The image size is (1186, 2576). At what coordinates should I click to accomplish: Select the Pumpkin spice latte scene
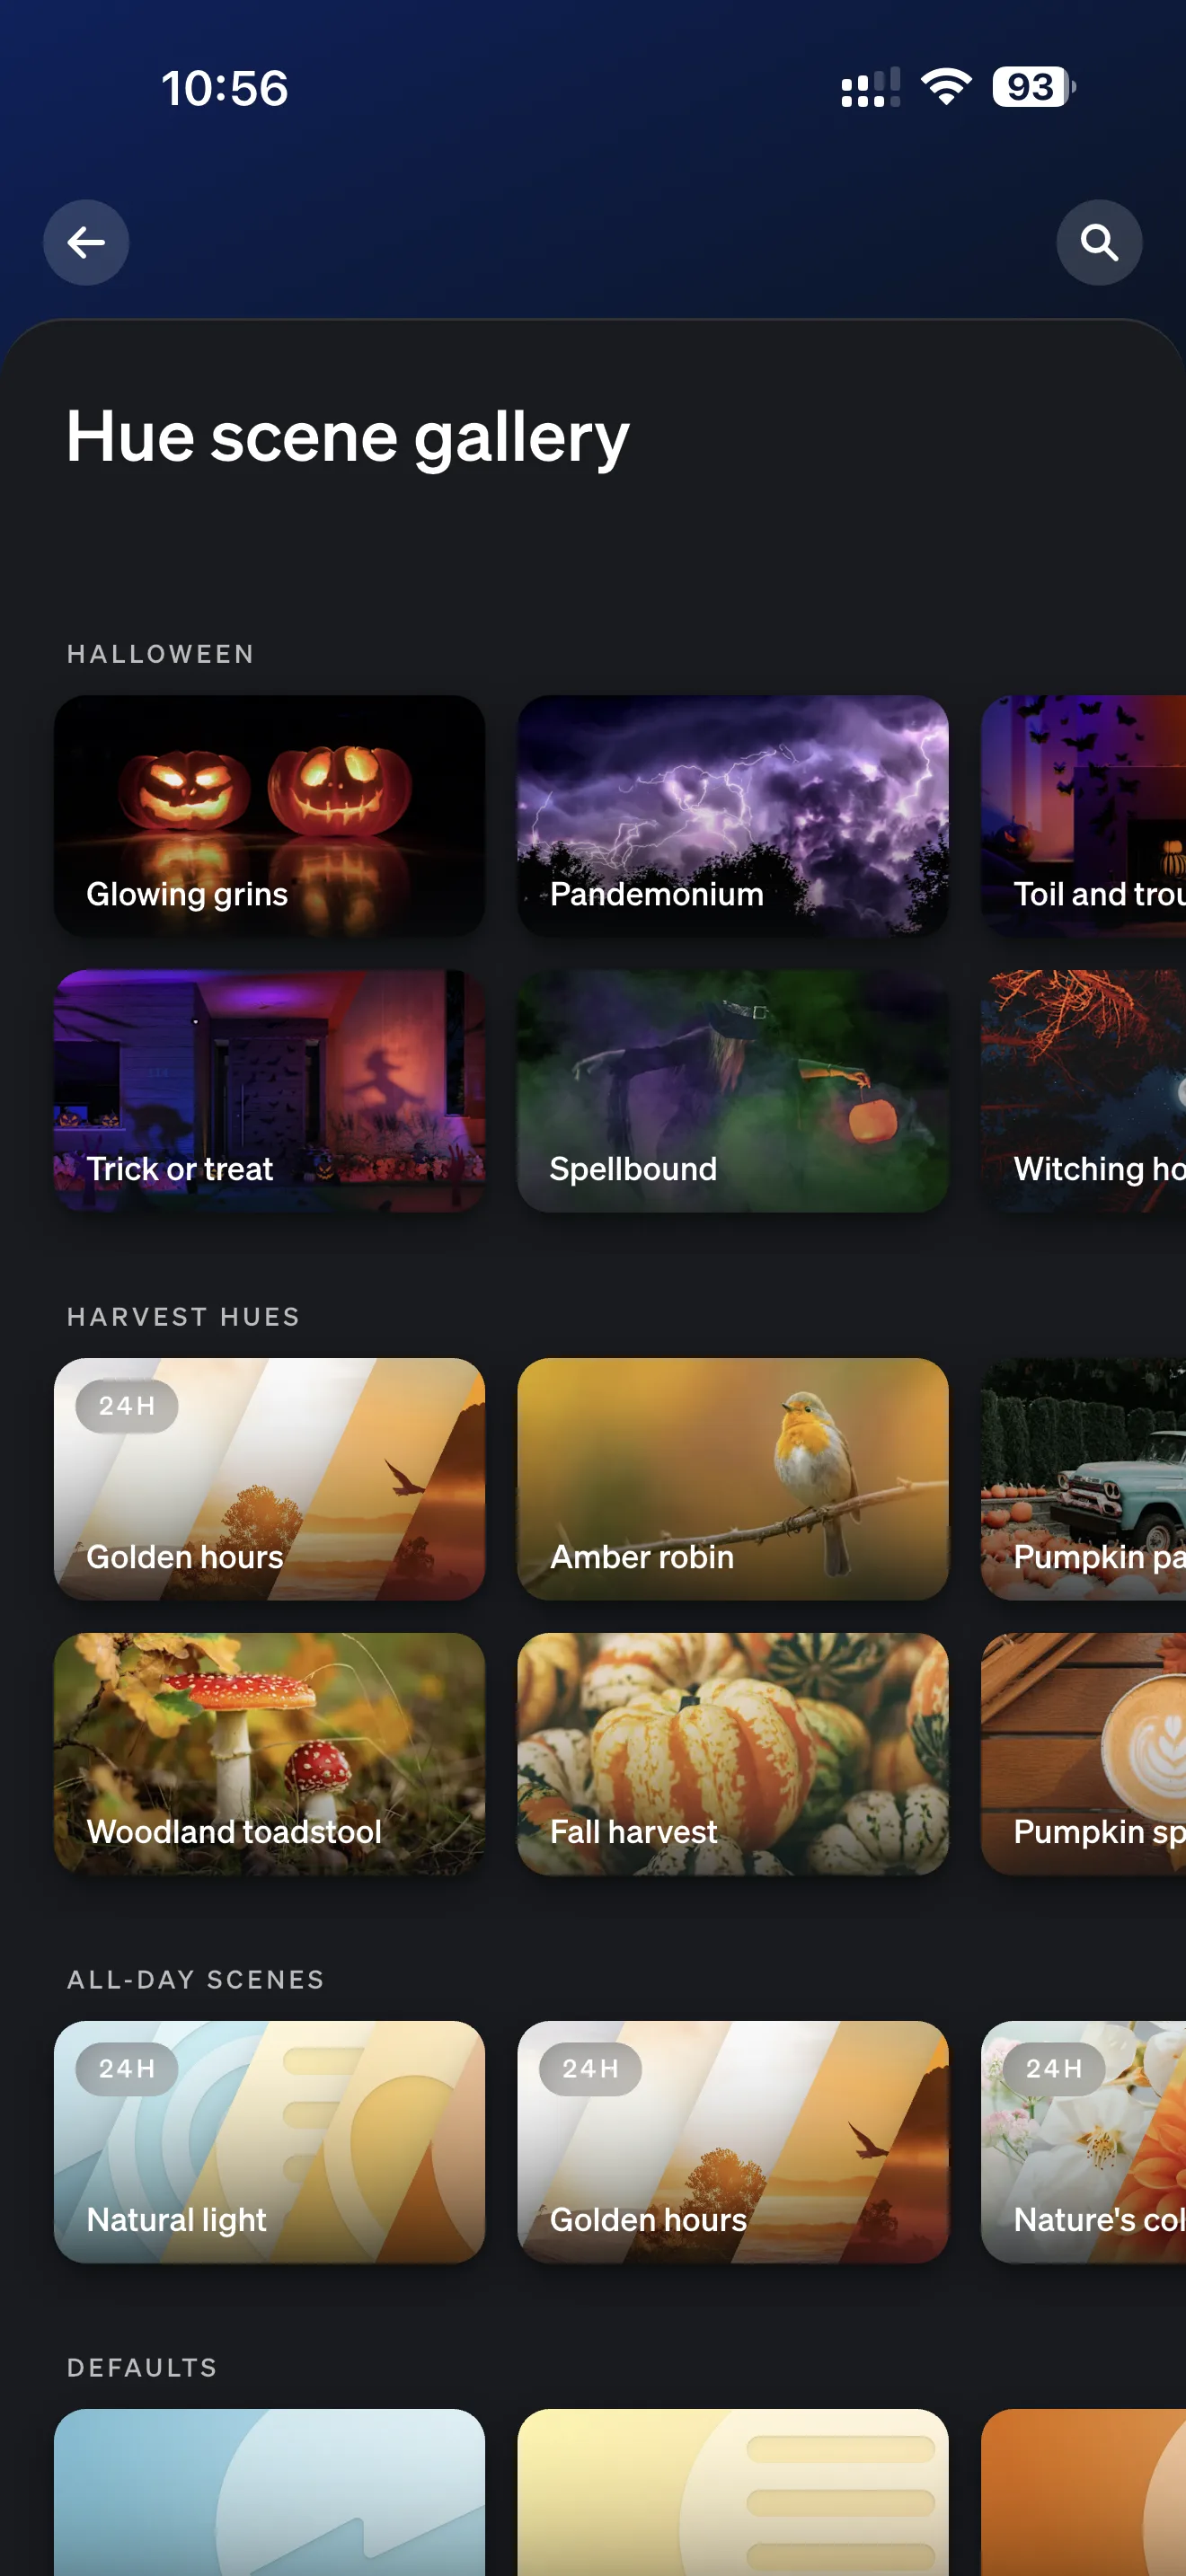click(x=1084, y=1754)
